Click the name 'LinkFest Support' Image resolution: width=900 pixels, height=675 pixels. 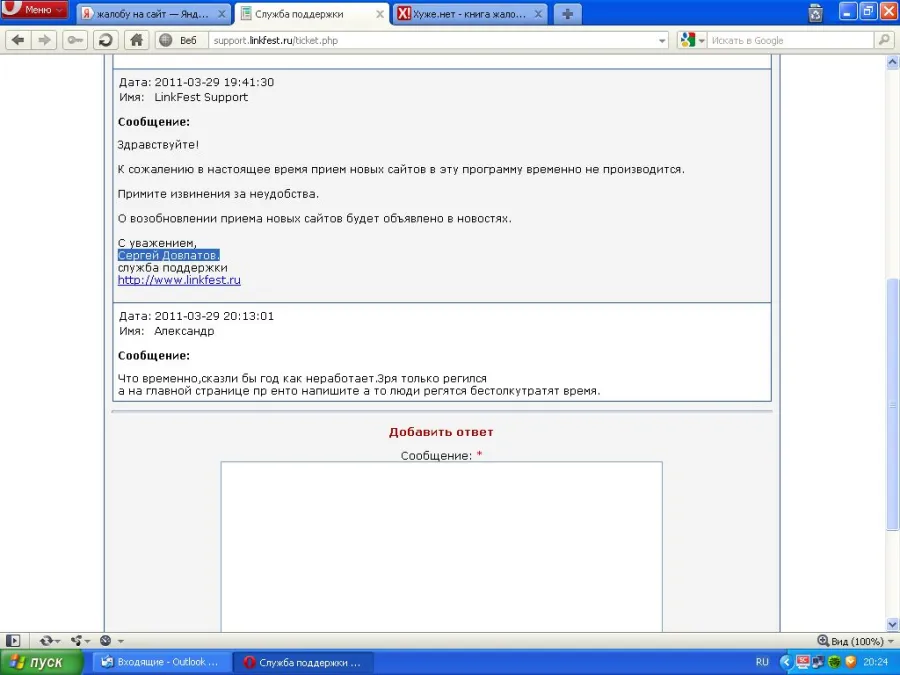tap(201, 97)
